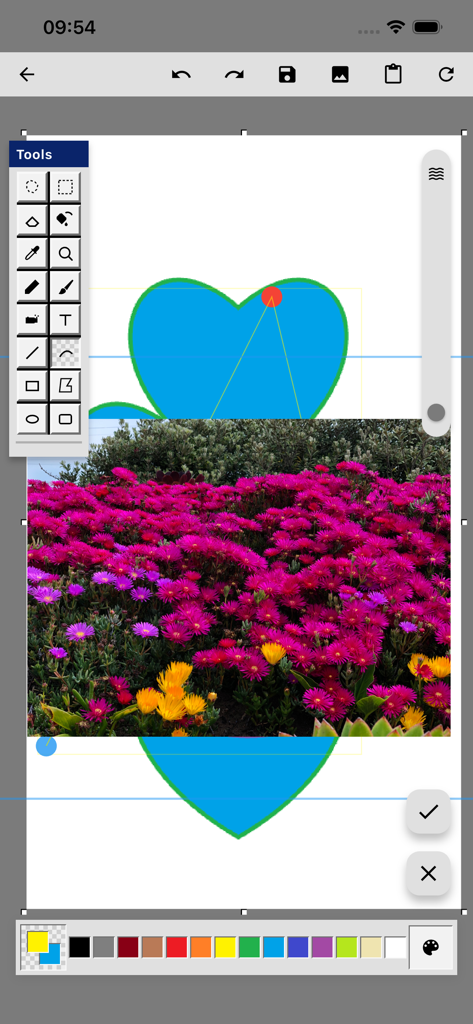Paste from clipboard icon
This screenshot has width=473, height=1024.
click(393, 74)
